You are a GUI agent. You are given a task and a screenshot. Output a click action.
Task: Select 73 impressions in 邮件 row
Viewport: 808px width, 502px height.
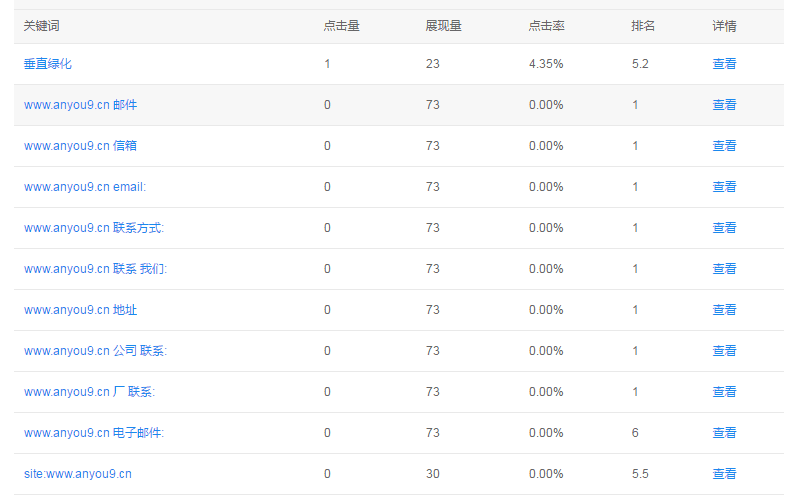click(x=433, y=105)
